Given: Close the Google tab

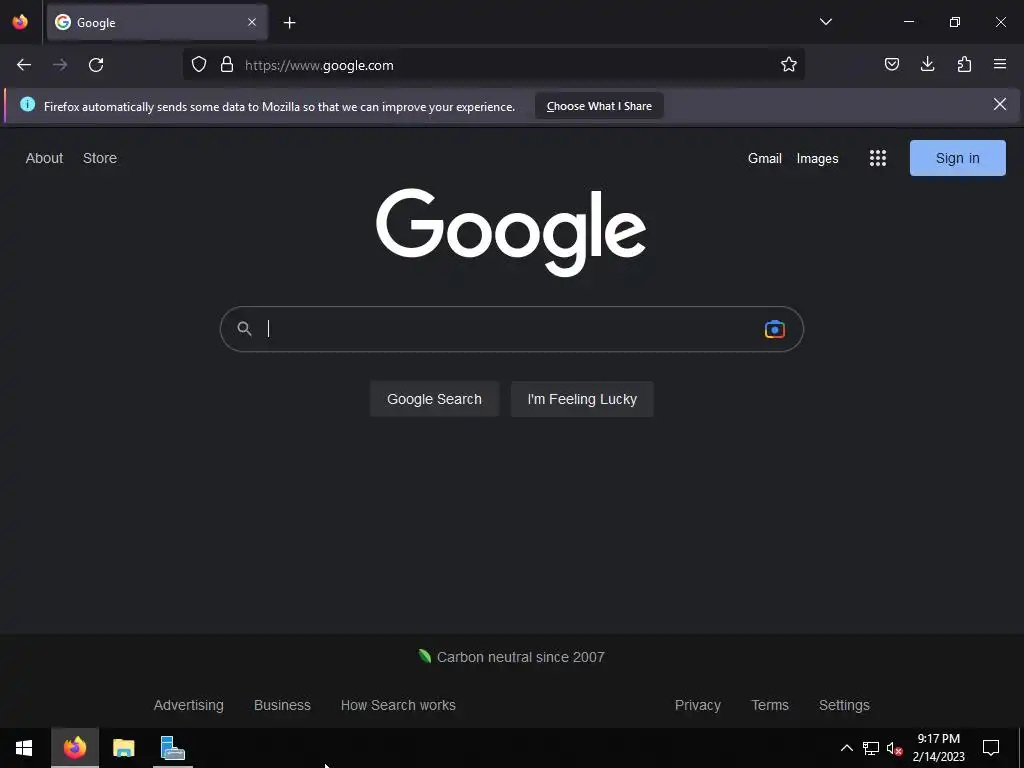Looking at the screenshot, I should pos(252,22).
